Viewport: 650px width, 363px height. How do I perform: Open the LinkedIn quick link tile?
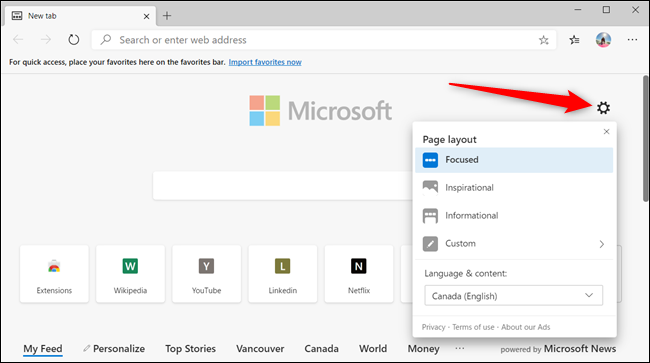[283, 274]
